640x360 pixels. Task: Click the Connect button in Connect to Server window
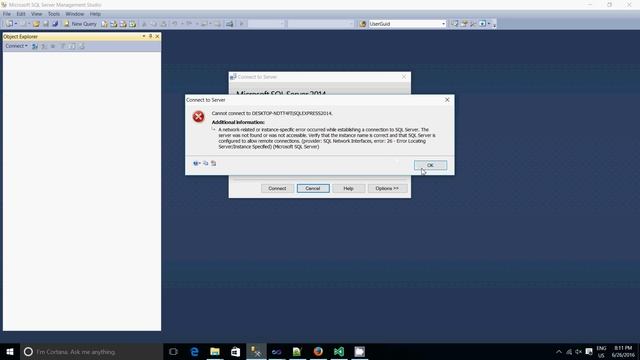[x=277, y=189]
